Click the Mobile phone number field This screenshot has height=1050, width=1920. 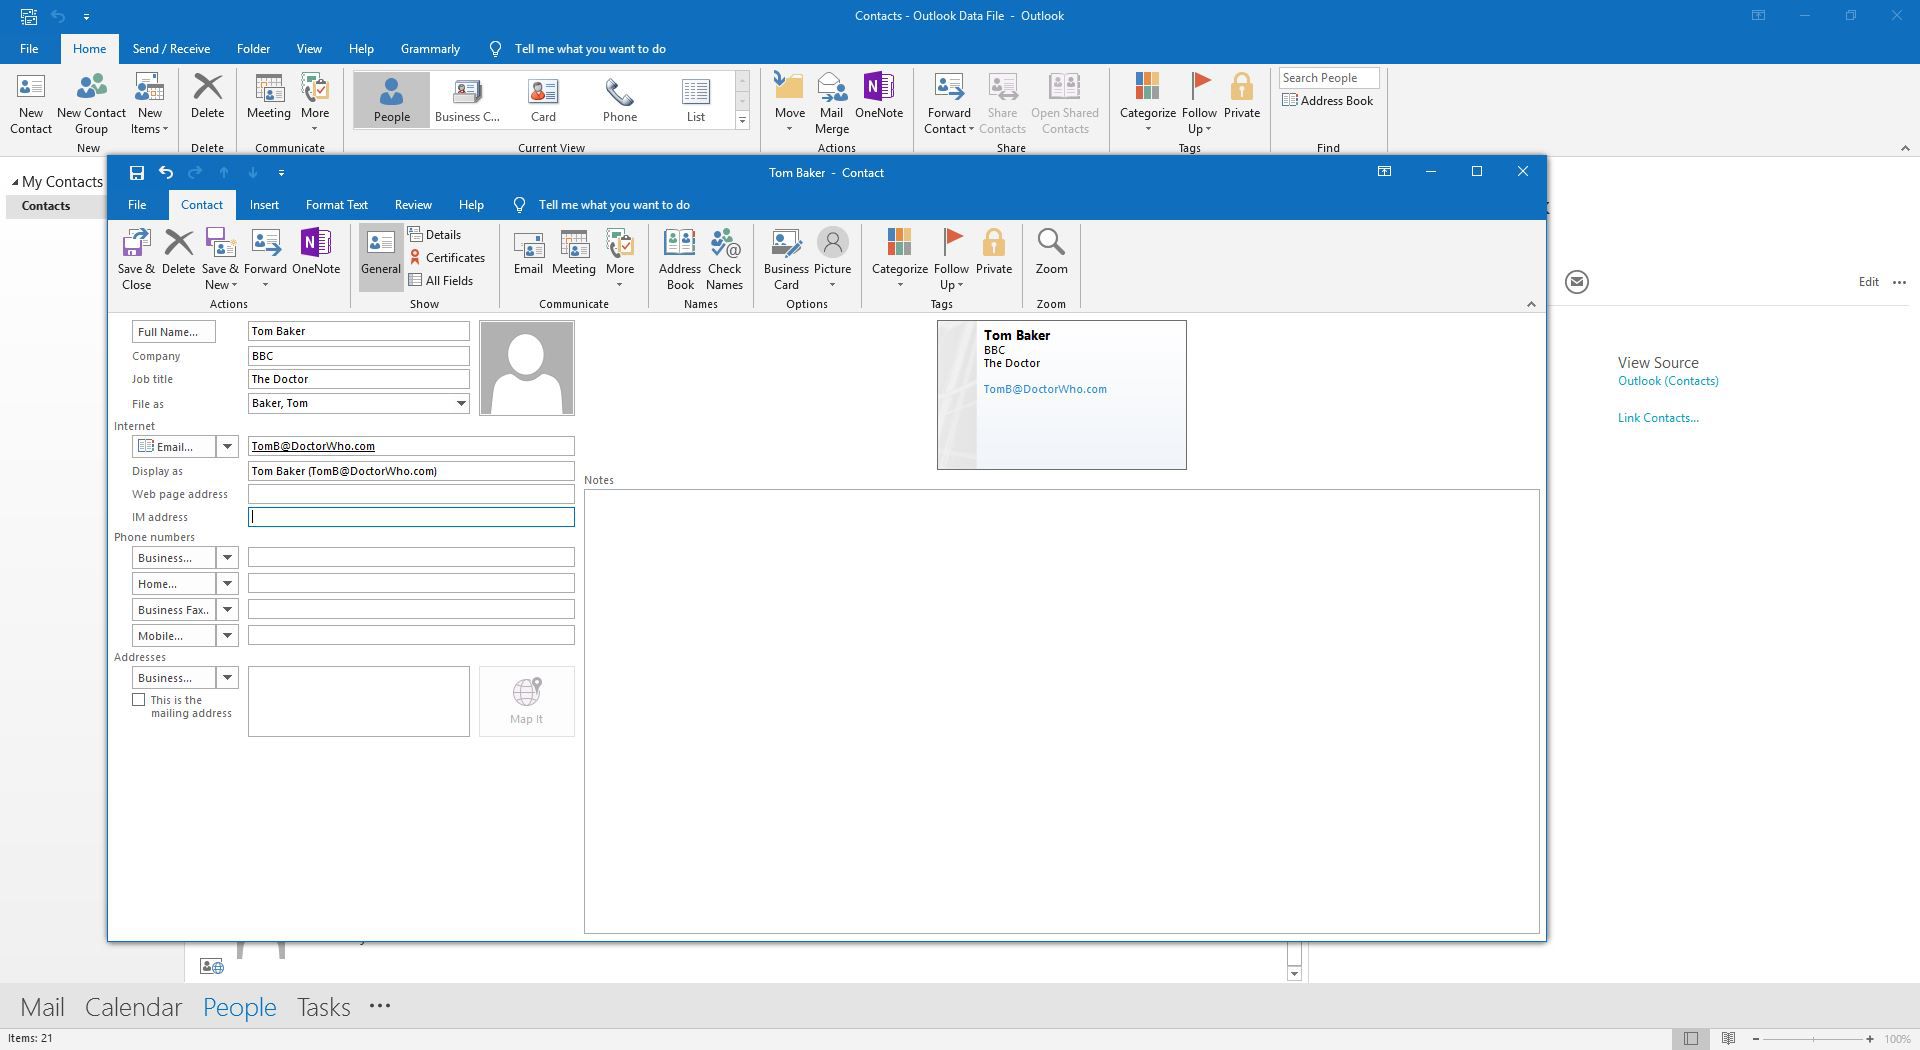(x=411, y=636)
